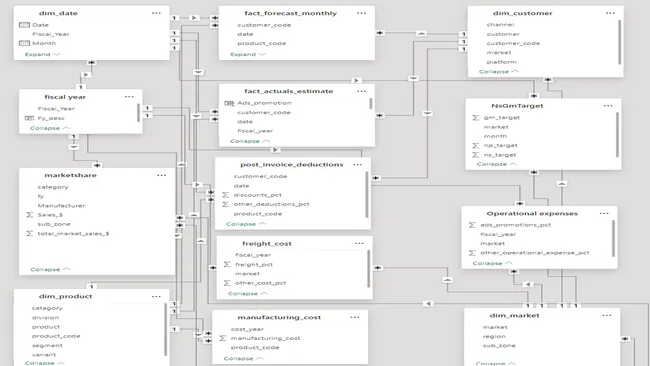This screenshot has width=650, height=366.
Task: Open freight_cost table ellipsis menu
Action: pos(359,244)
